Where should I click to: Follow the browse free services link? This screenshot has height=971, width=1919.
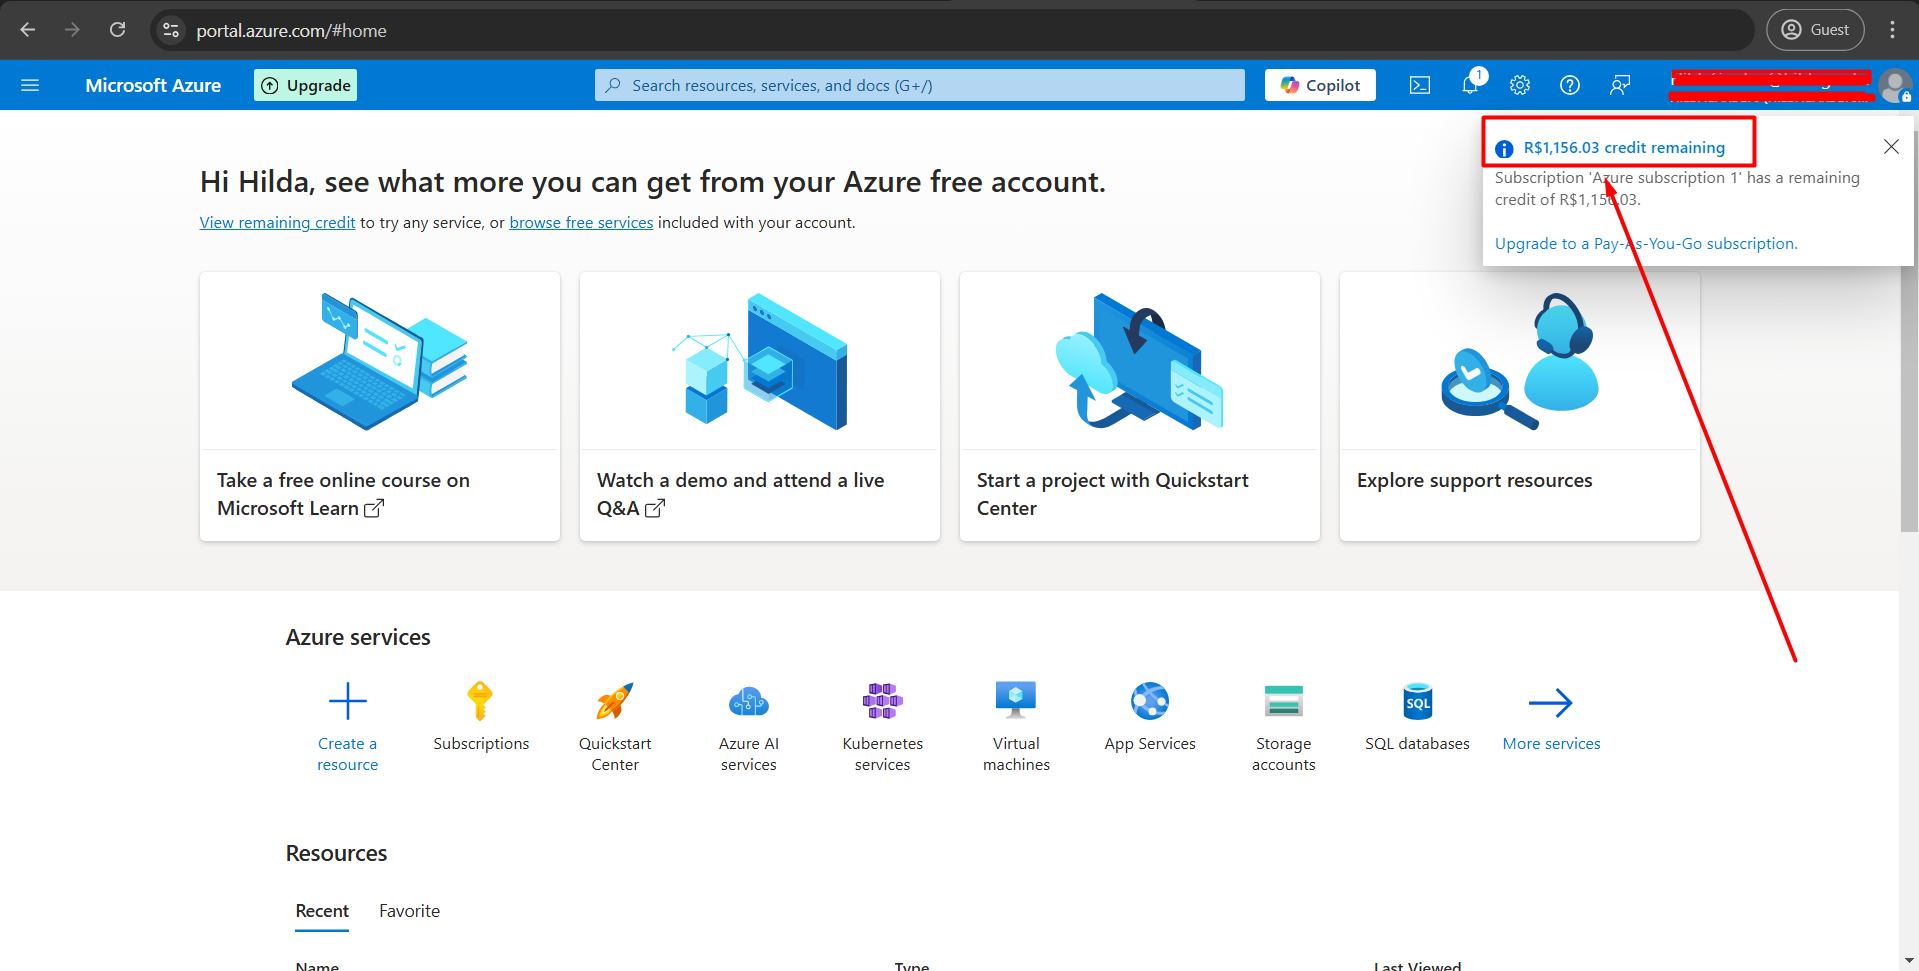pos(581,222)
